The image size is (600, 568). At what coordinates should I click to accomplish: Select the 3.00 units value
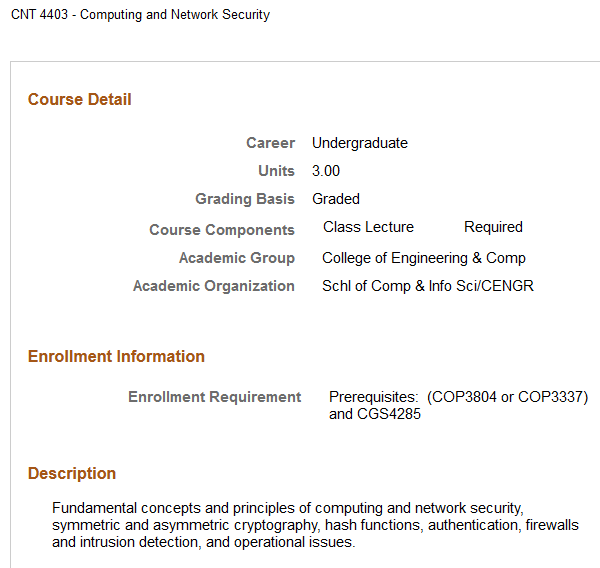pyautogui.click(x=326, y=171)
